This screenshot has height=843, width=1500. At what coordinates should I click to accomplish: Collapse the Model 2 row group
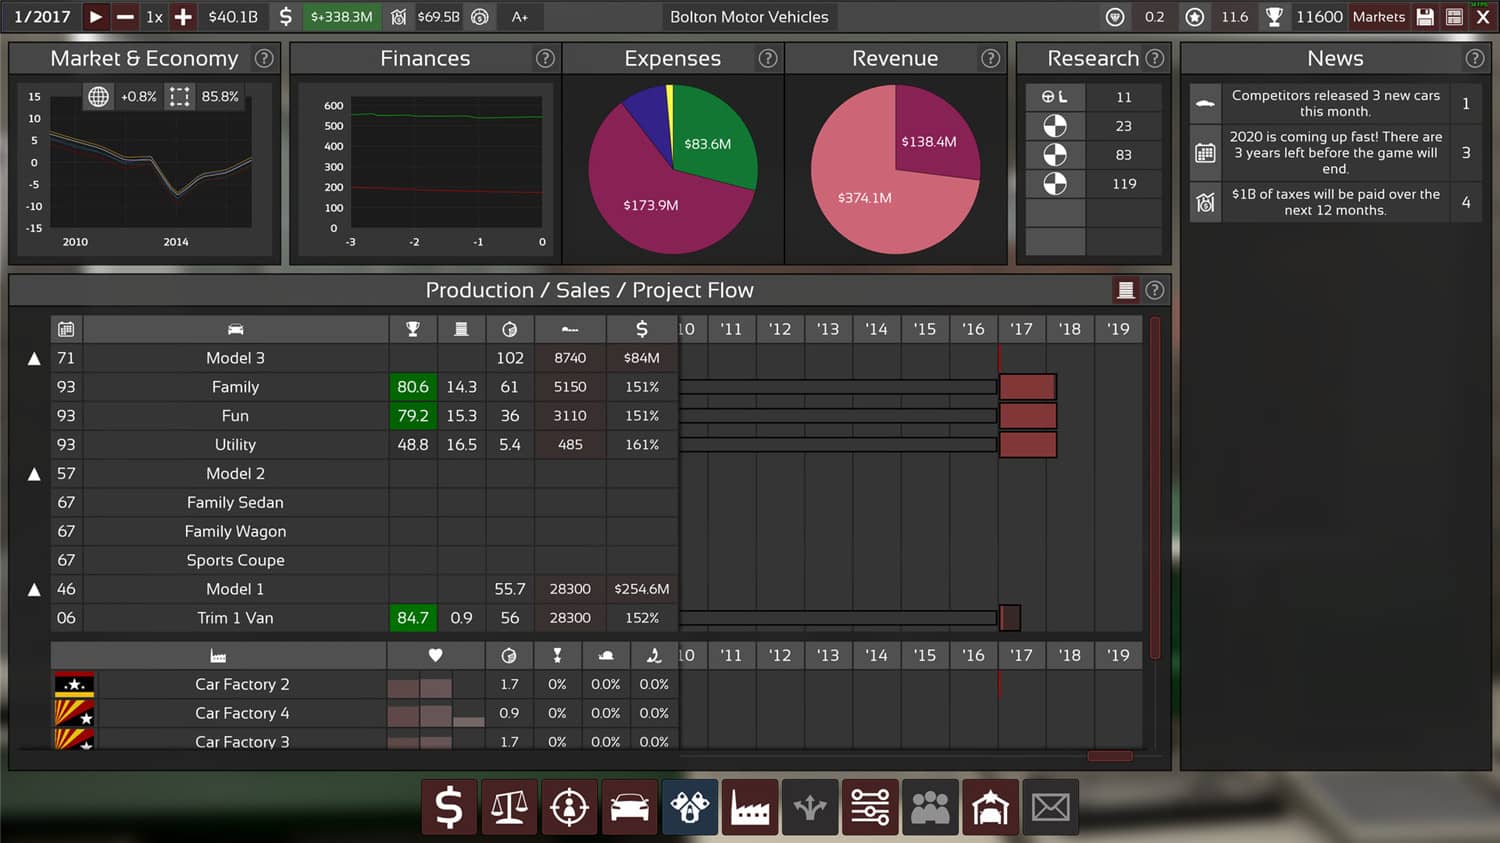coord(34,474)
